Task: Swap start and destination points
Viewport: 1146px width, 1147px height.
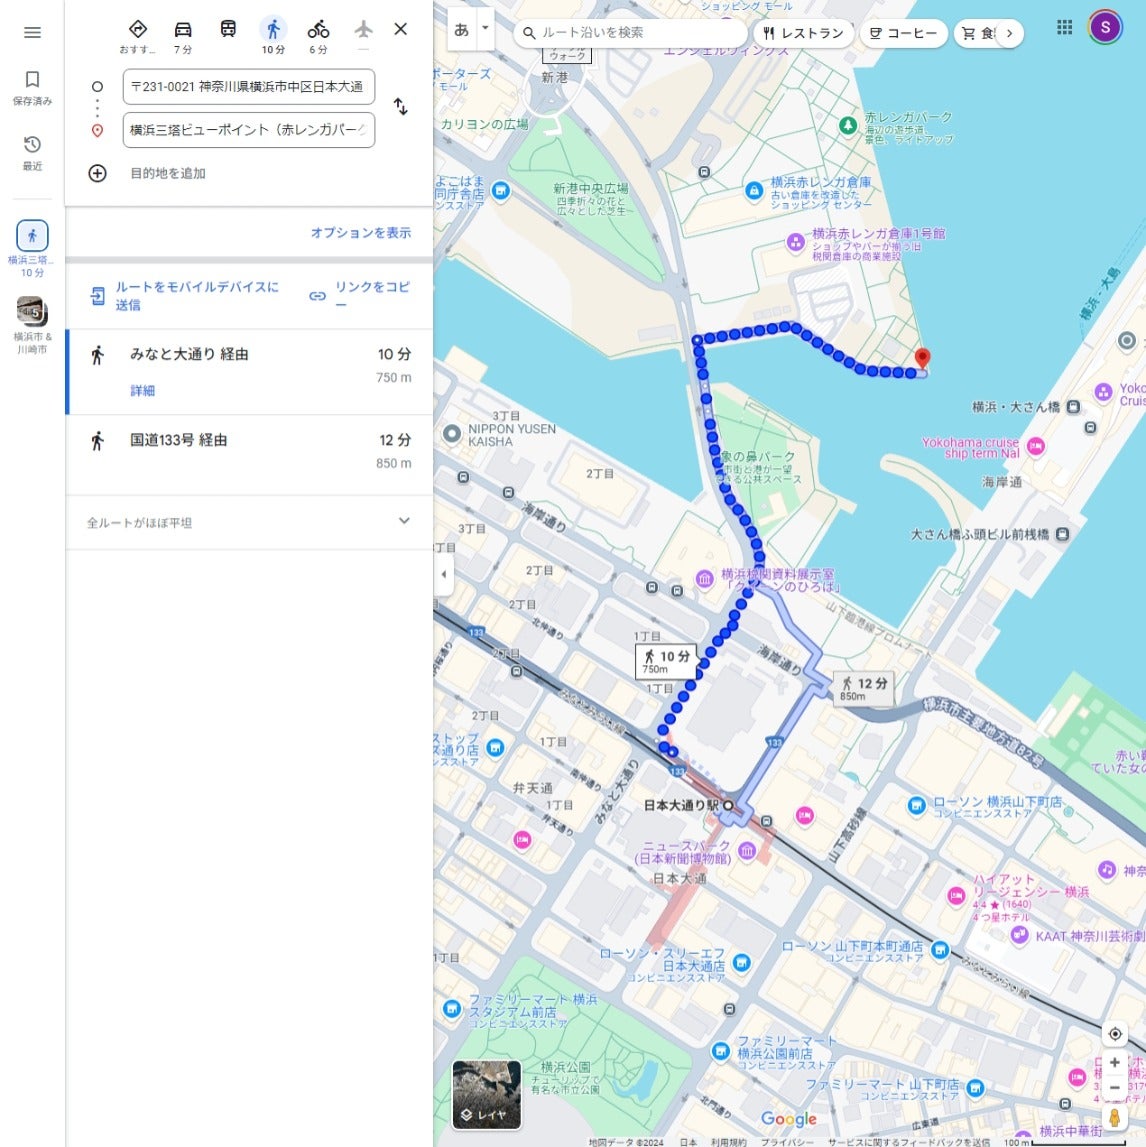Action: pyautogui.click(x=400, y=107)
